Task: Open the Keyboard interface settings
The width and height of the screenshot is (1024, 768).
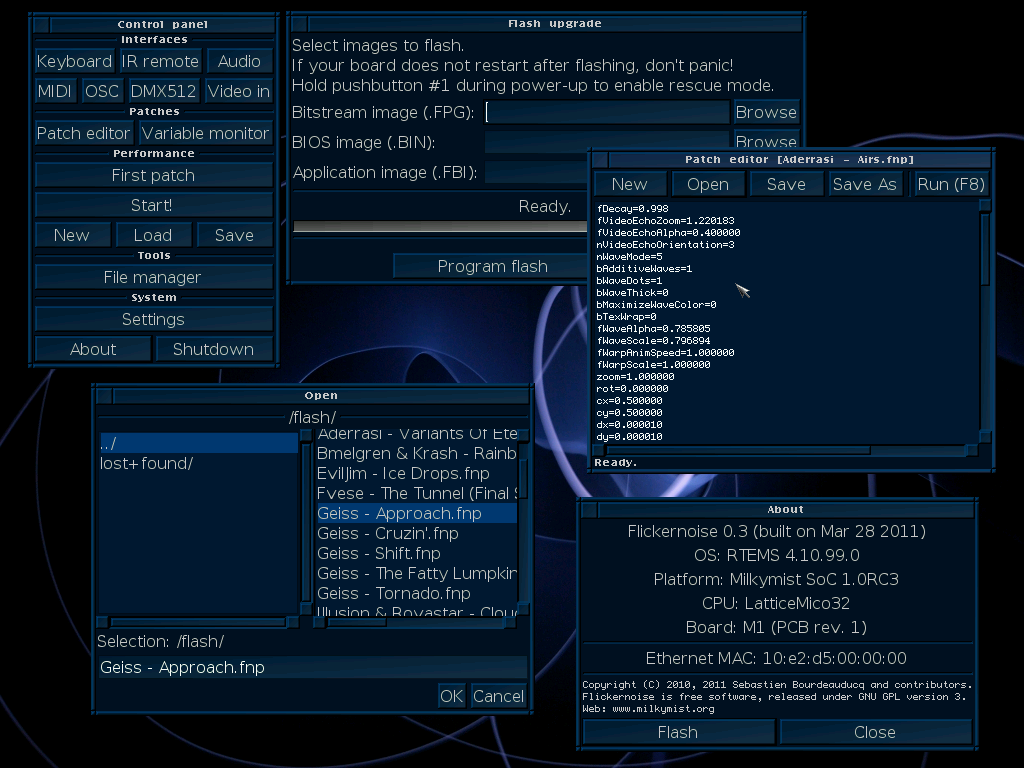Action: click(x=74, y=61)
